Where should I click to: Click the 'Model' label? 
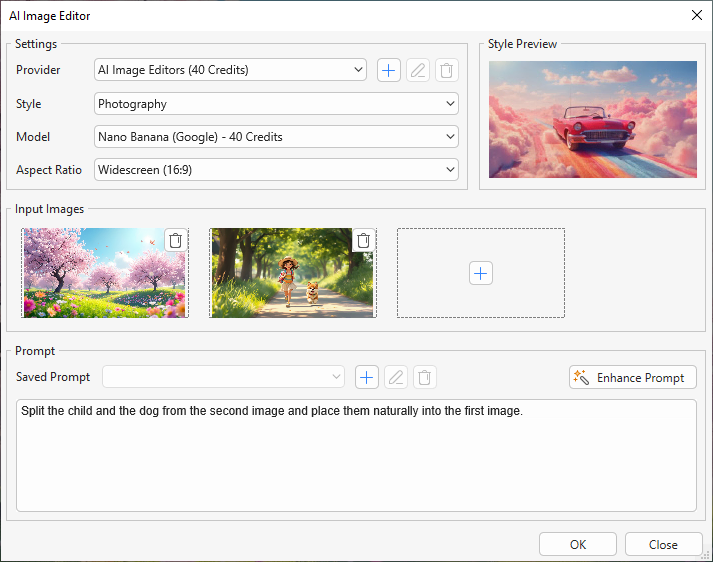pos(33,137)
